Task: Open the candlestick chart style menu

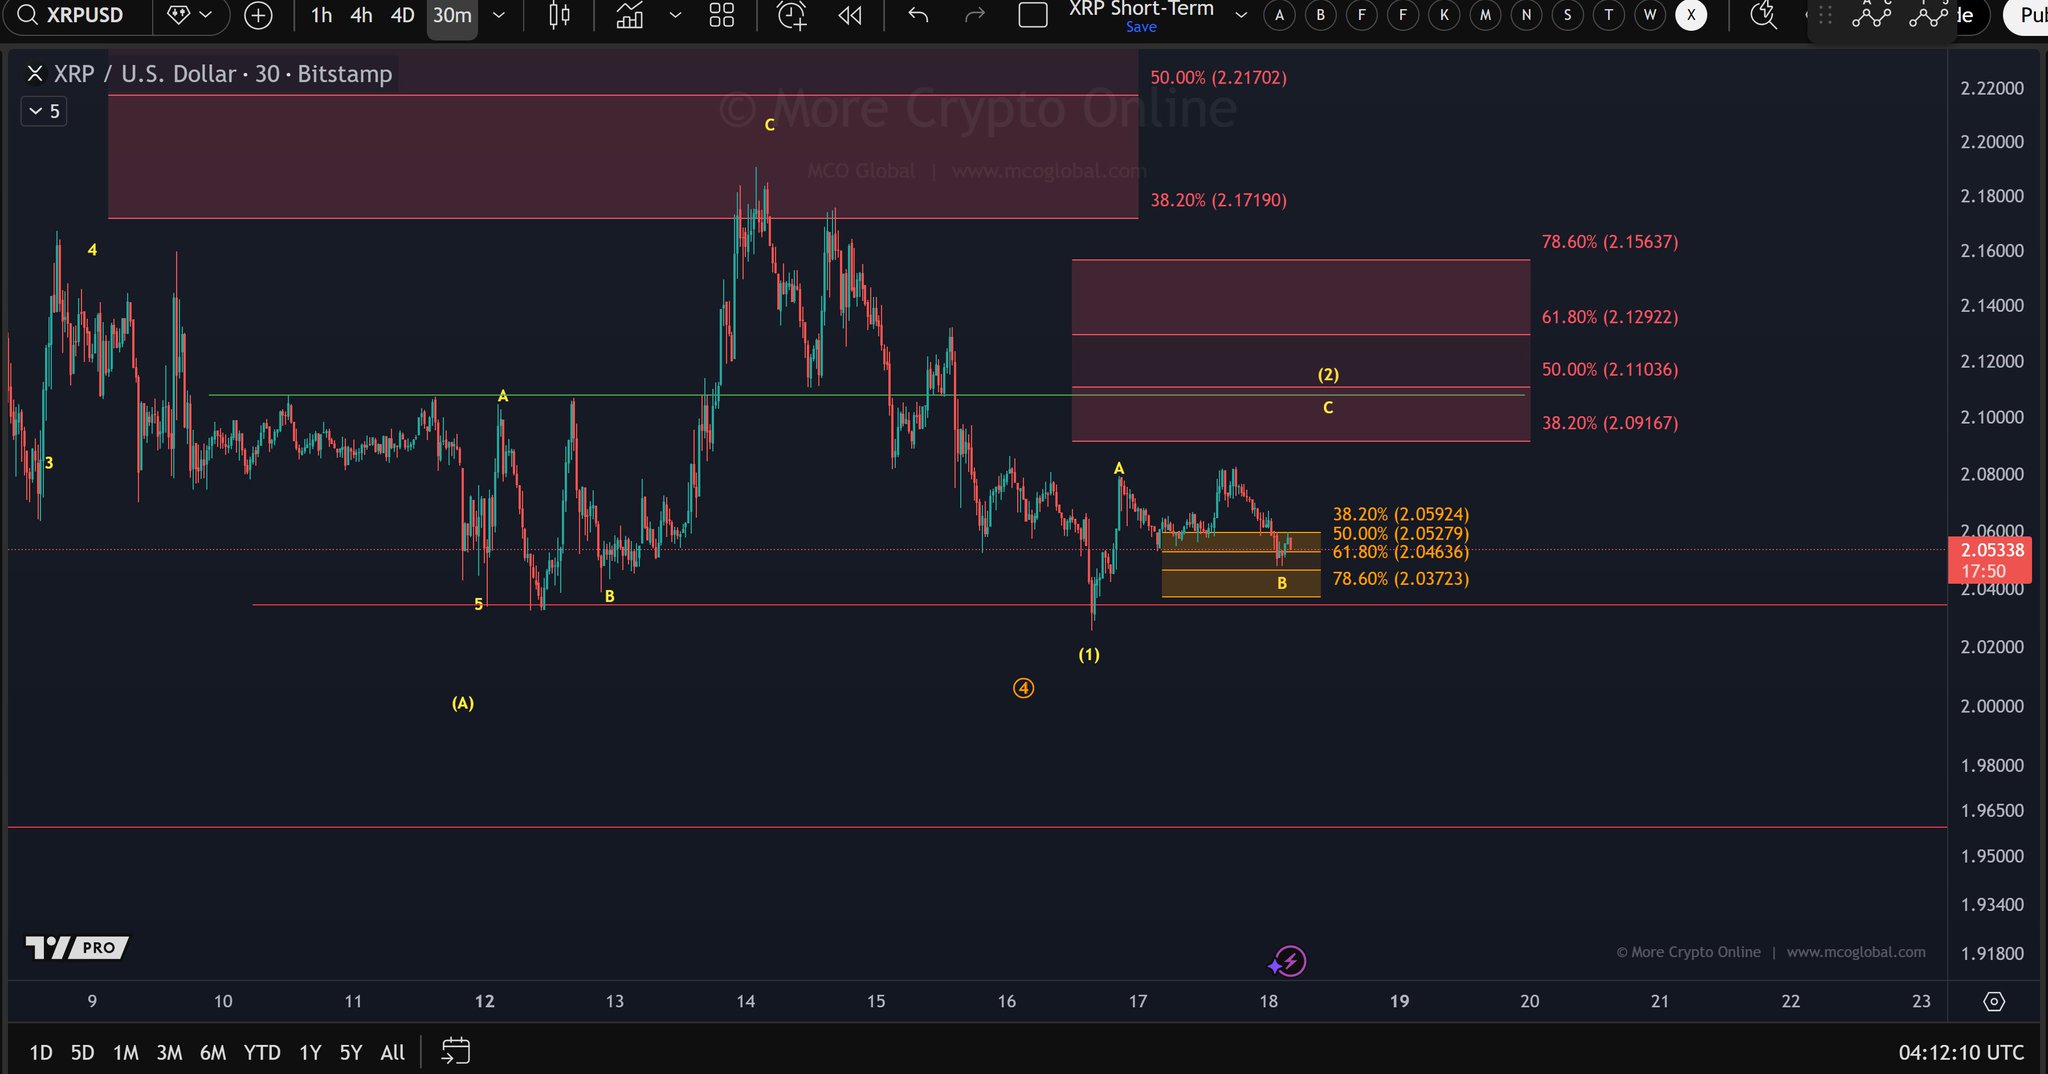Action: coord(559,15)
